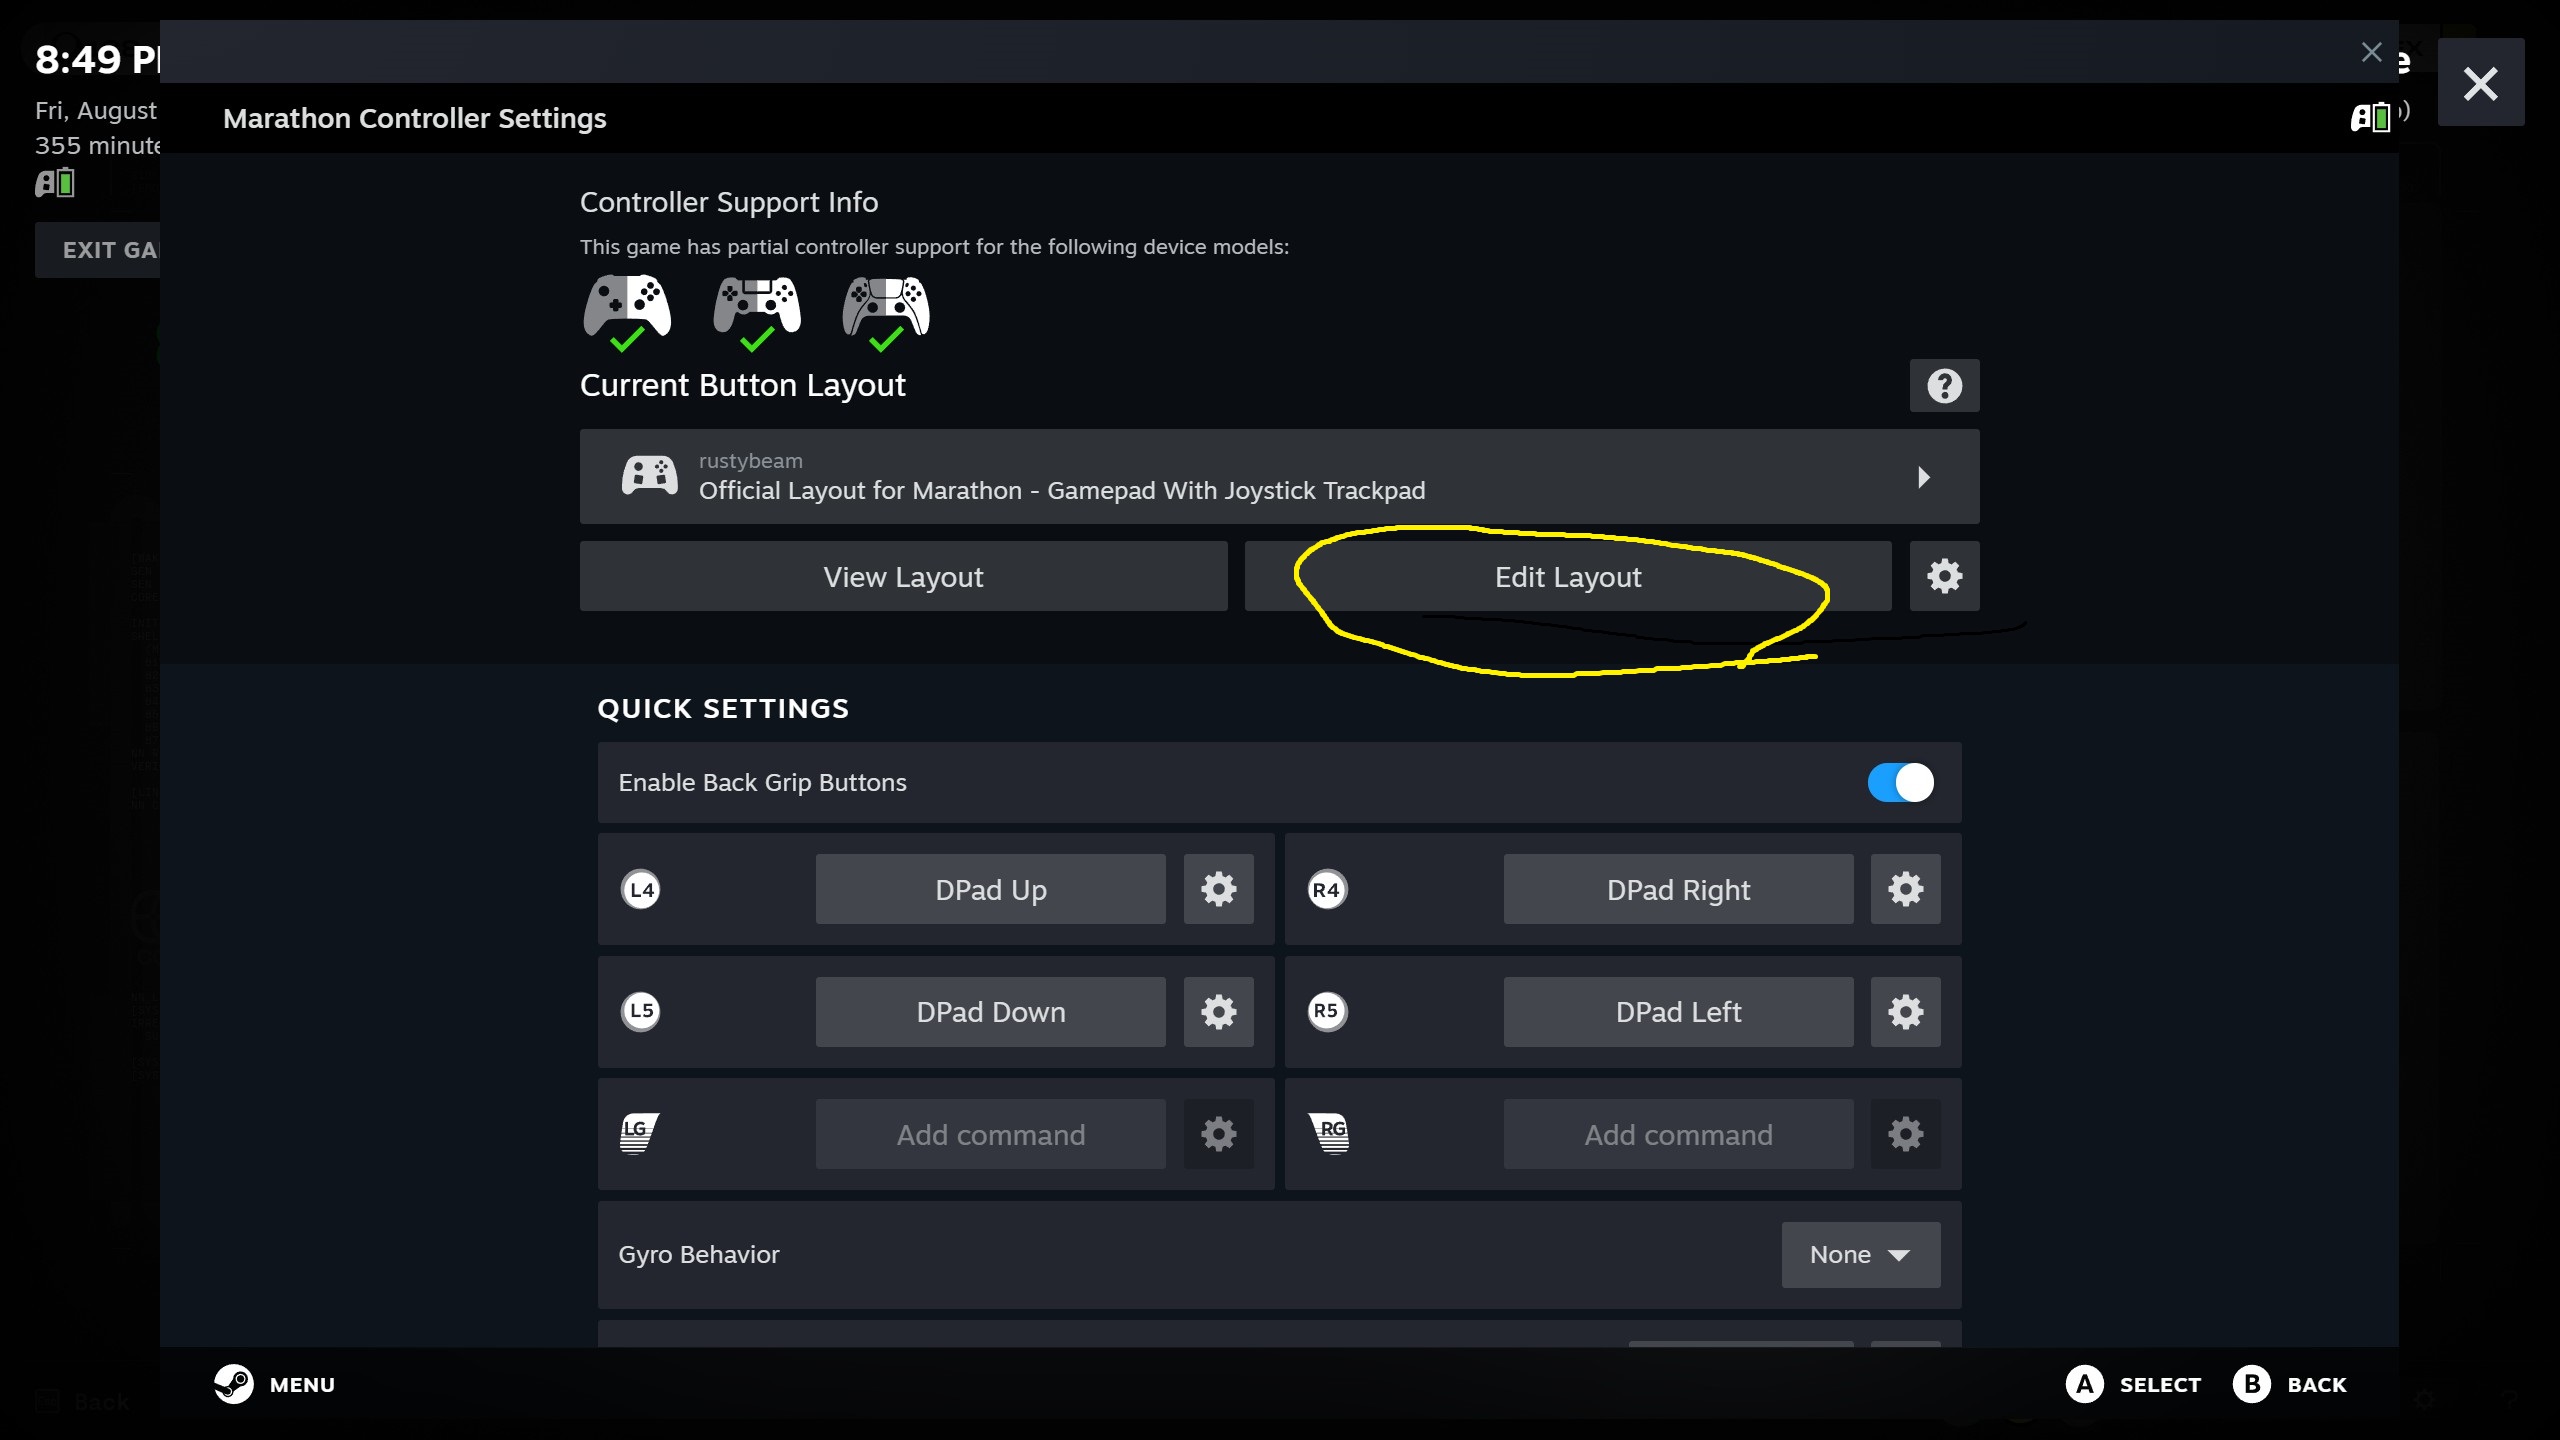Image resolution: width=2560 pixels, height=1440 pixels.
Task: Click the LG left grip glyph
Action: (x=640, y=1133)
